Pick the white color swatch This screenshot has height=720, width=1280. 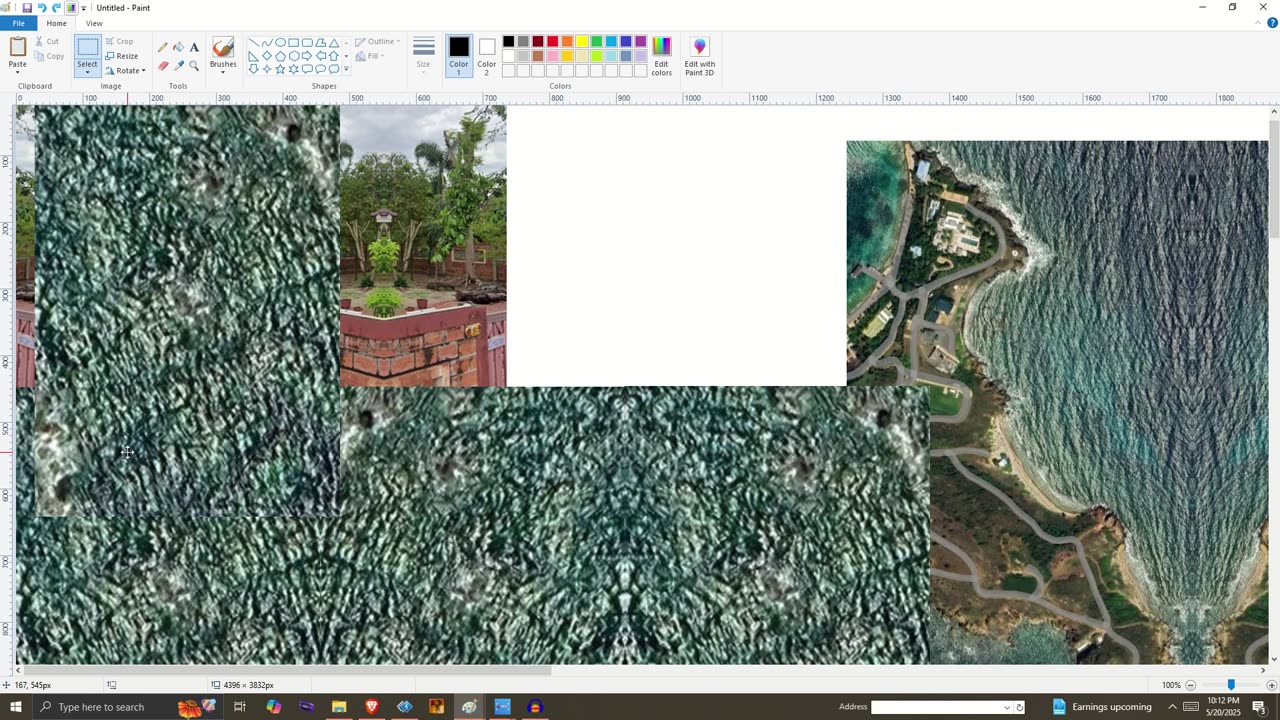pyautogui.click(x=508, y=56)
